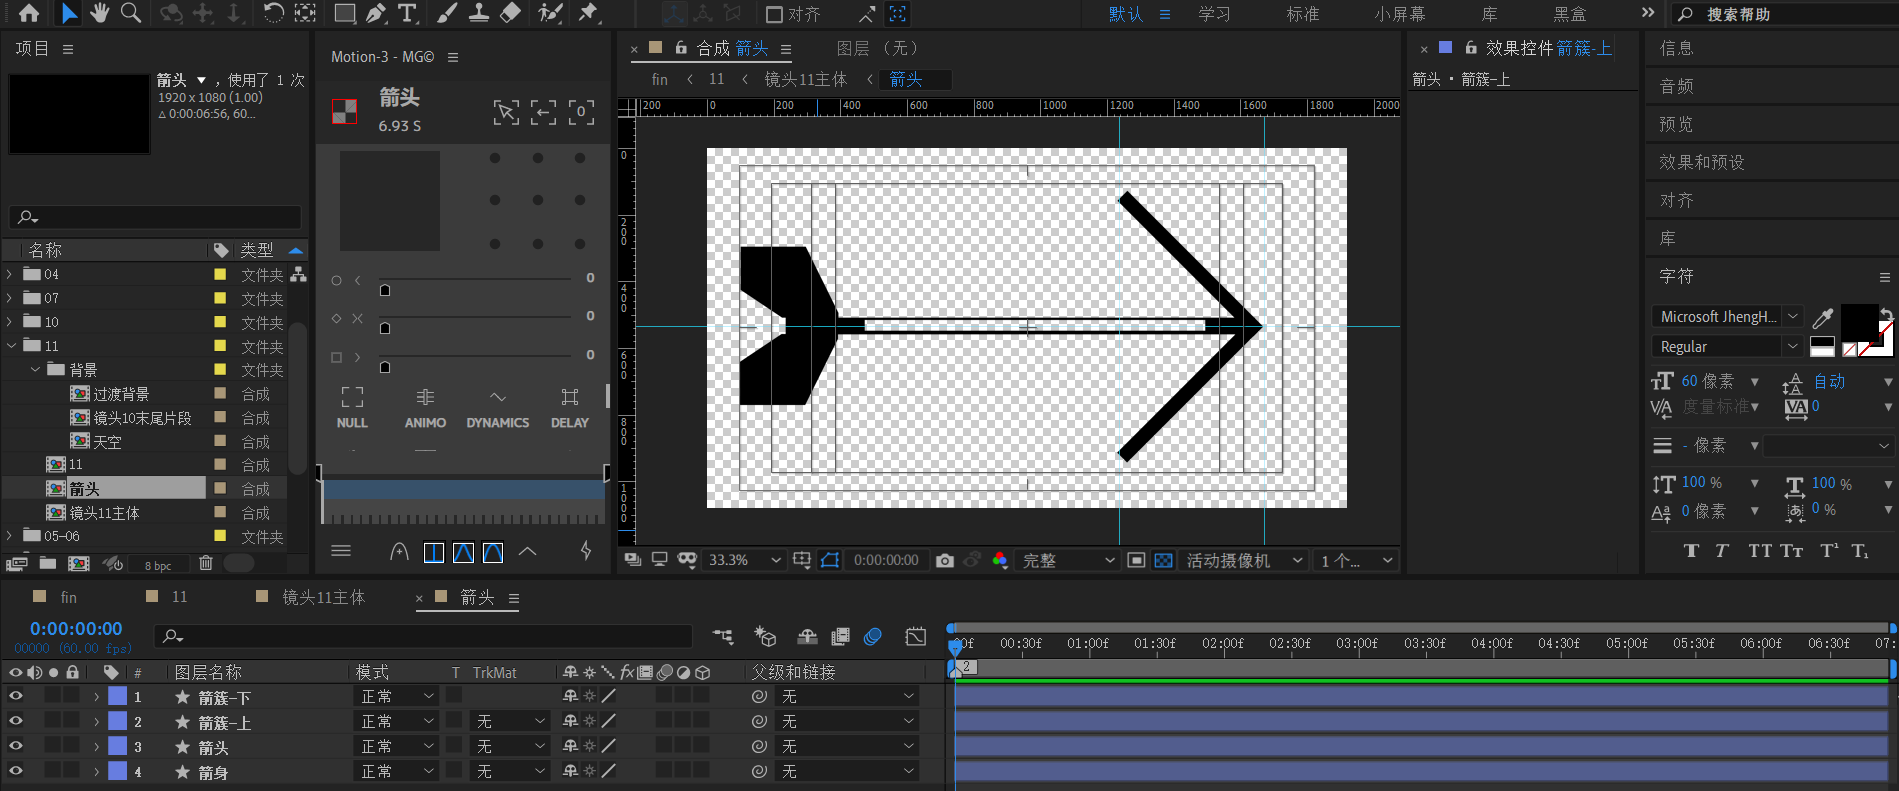This screenshot has width=1899, height=791.
Task: Select the Hand tool
Action: pos(99,13)
